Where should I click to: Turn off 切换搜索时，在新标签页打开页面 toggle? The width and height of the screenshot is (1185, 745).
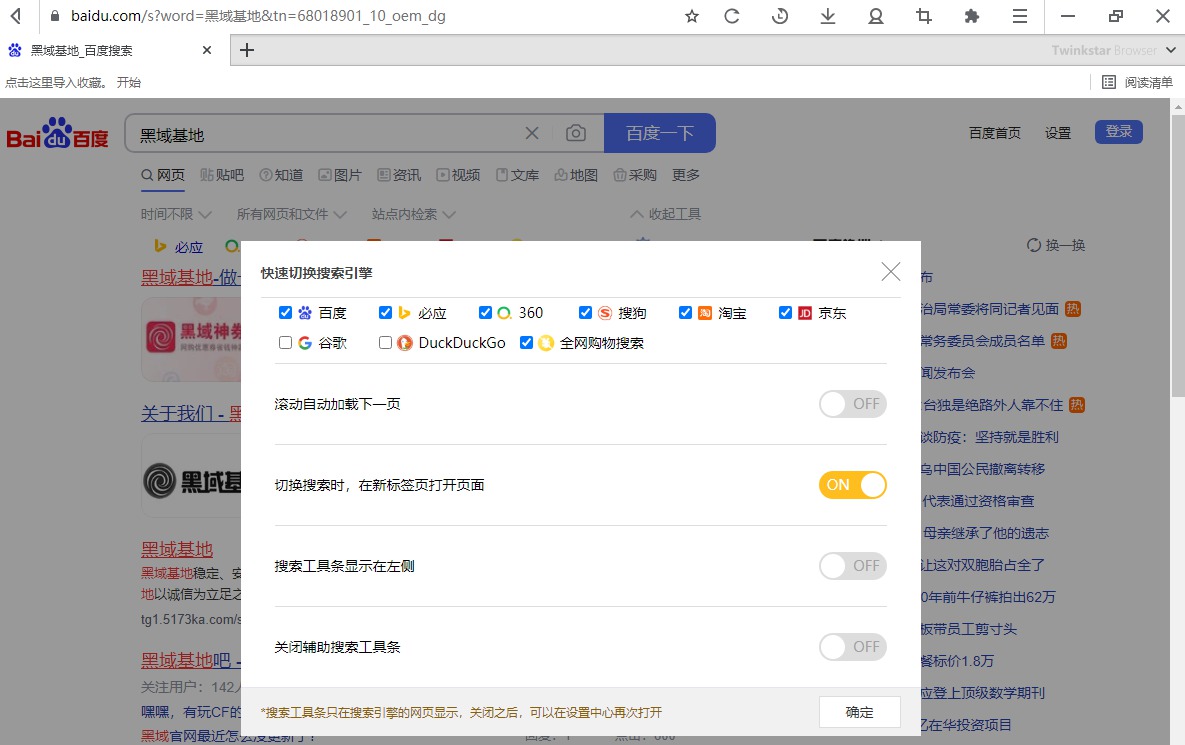[852, 484]
